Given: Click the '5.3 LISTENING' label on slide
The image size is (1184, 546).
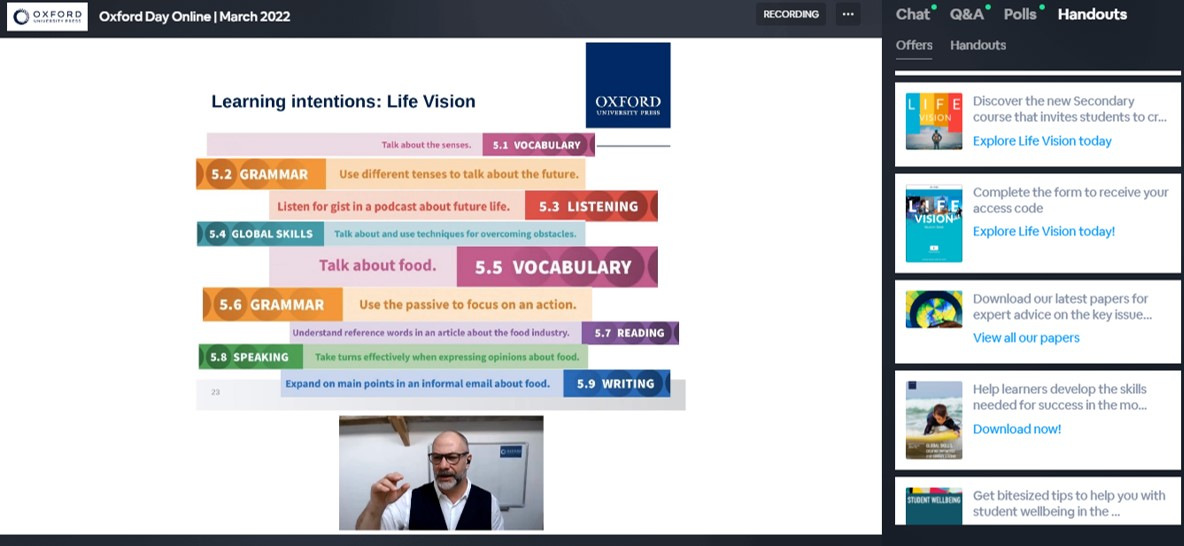Looking at the screenshot, I should (x=590, y=206).
